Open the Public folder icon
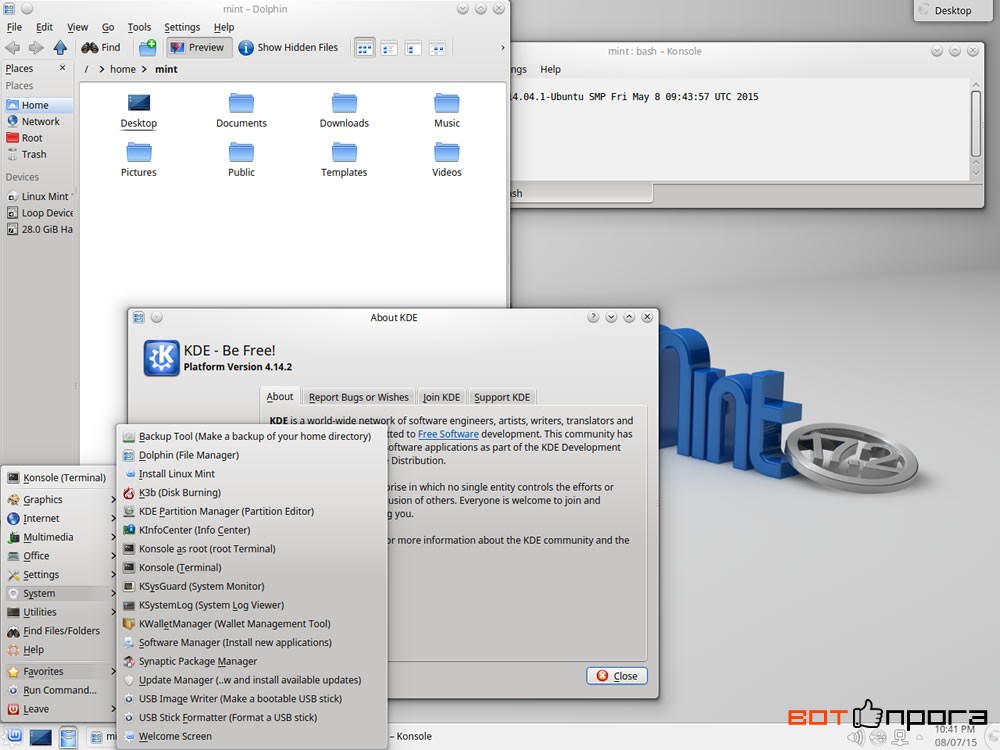 pos(241,159)
